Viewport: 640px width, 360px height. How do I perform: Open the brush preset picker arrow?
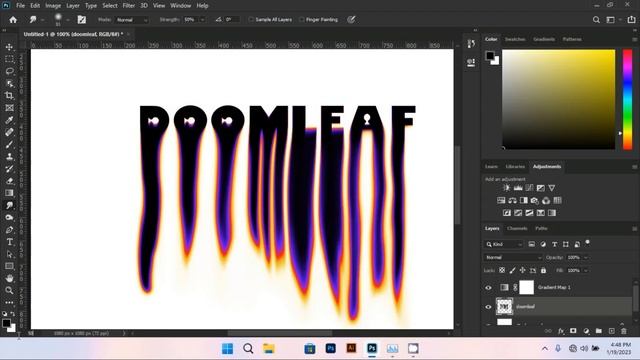click(68, 20)
